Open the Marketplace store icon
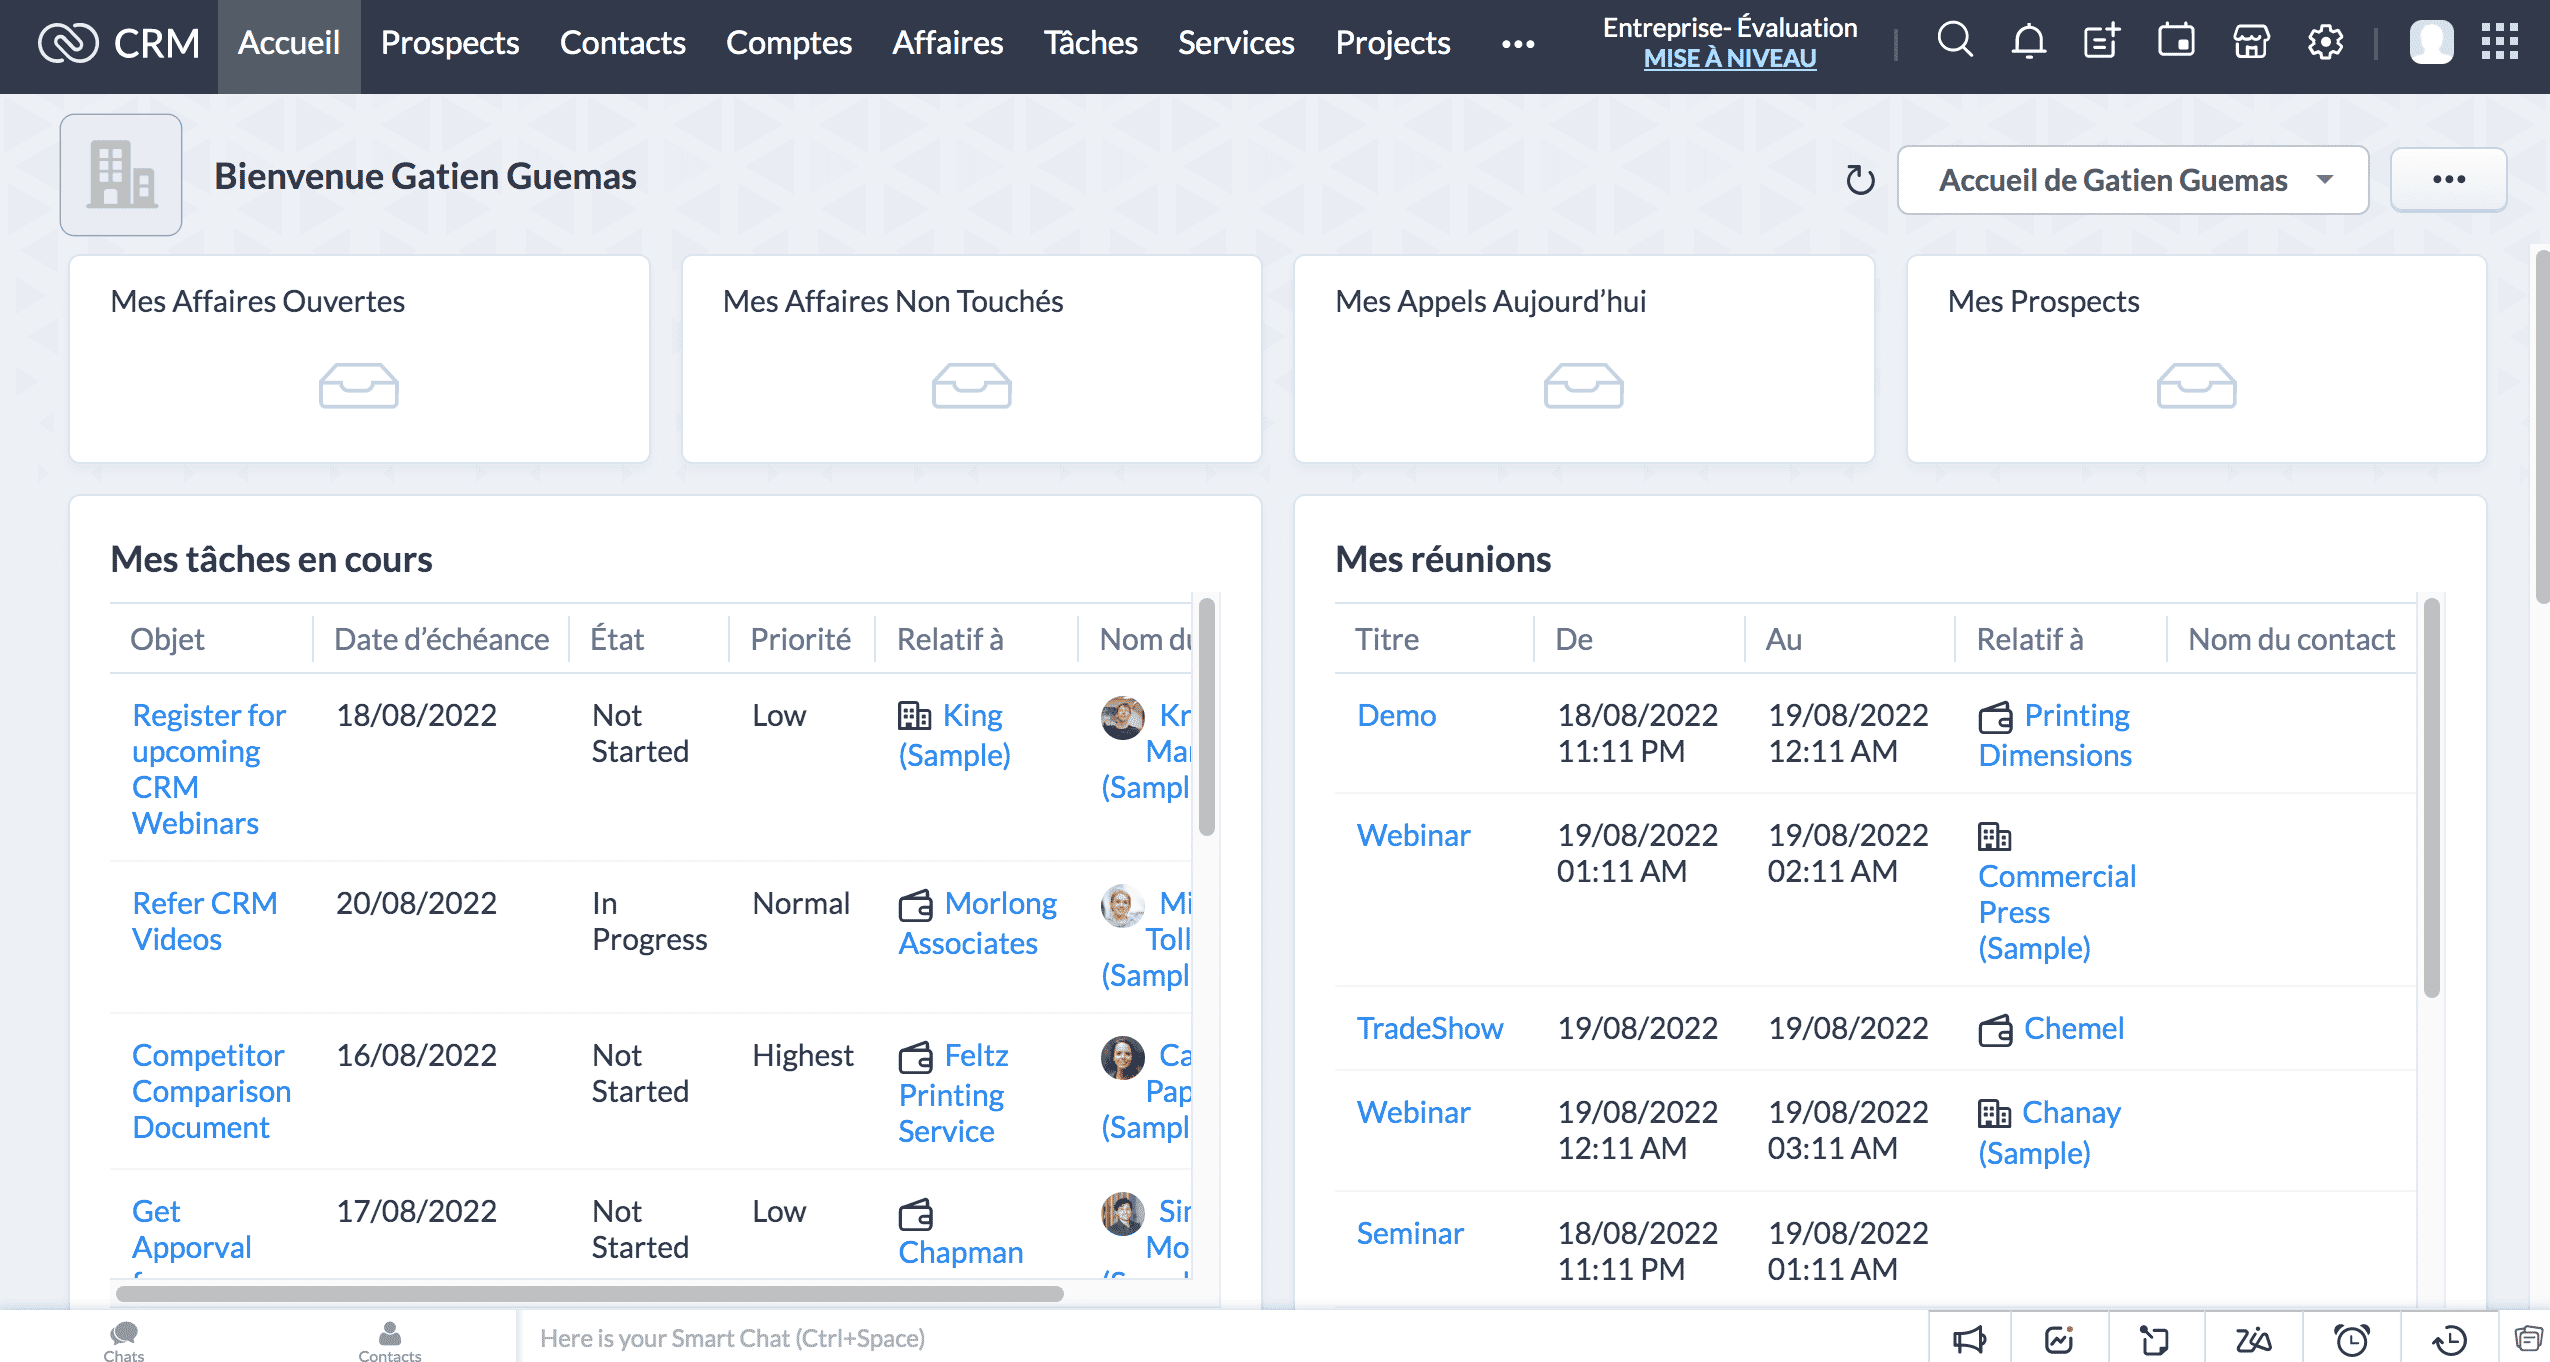Viewport: 2550px width, 1362px height. coord(2249,42)
